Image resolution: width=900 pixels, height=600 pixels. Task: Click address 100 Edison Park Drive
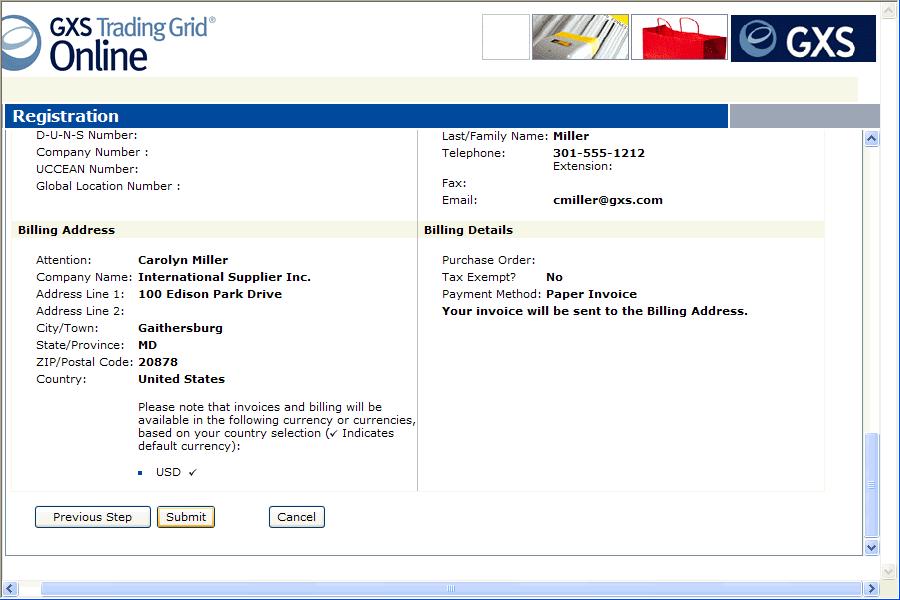coord(210,294)
